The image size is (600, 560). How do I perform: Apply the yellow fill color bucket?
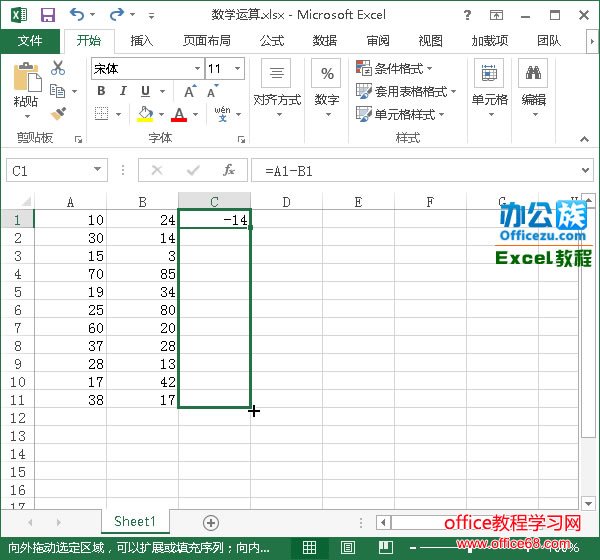145,114
